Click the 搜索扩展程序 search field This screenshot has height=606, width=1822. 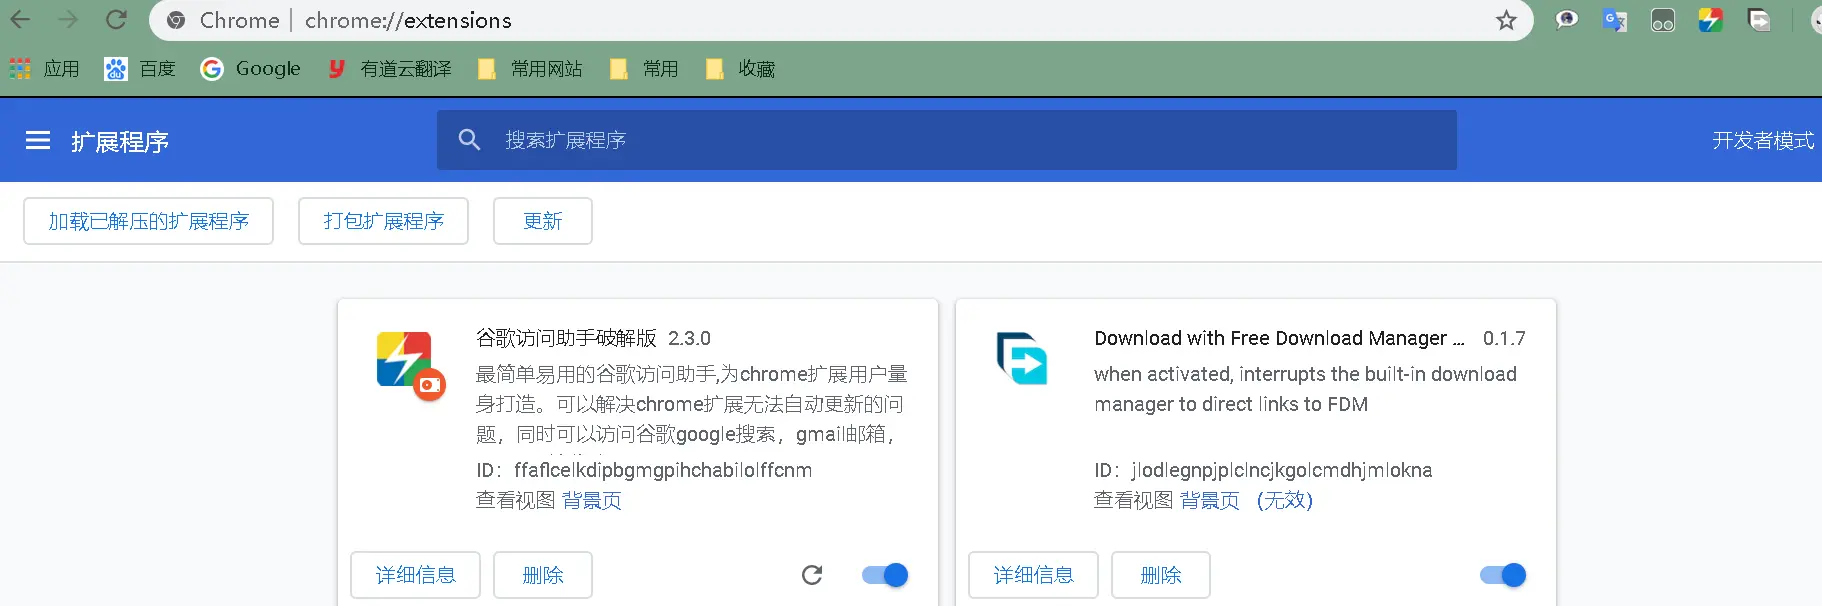[x=946, y=140]
